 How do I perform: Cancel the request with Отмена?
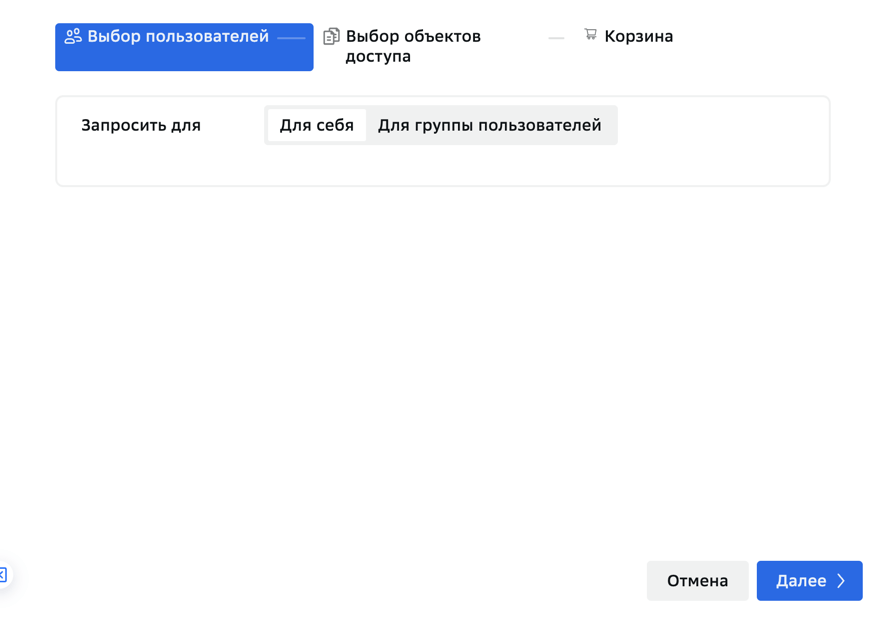tap(697, 581)
